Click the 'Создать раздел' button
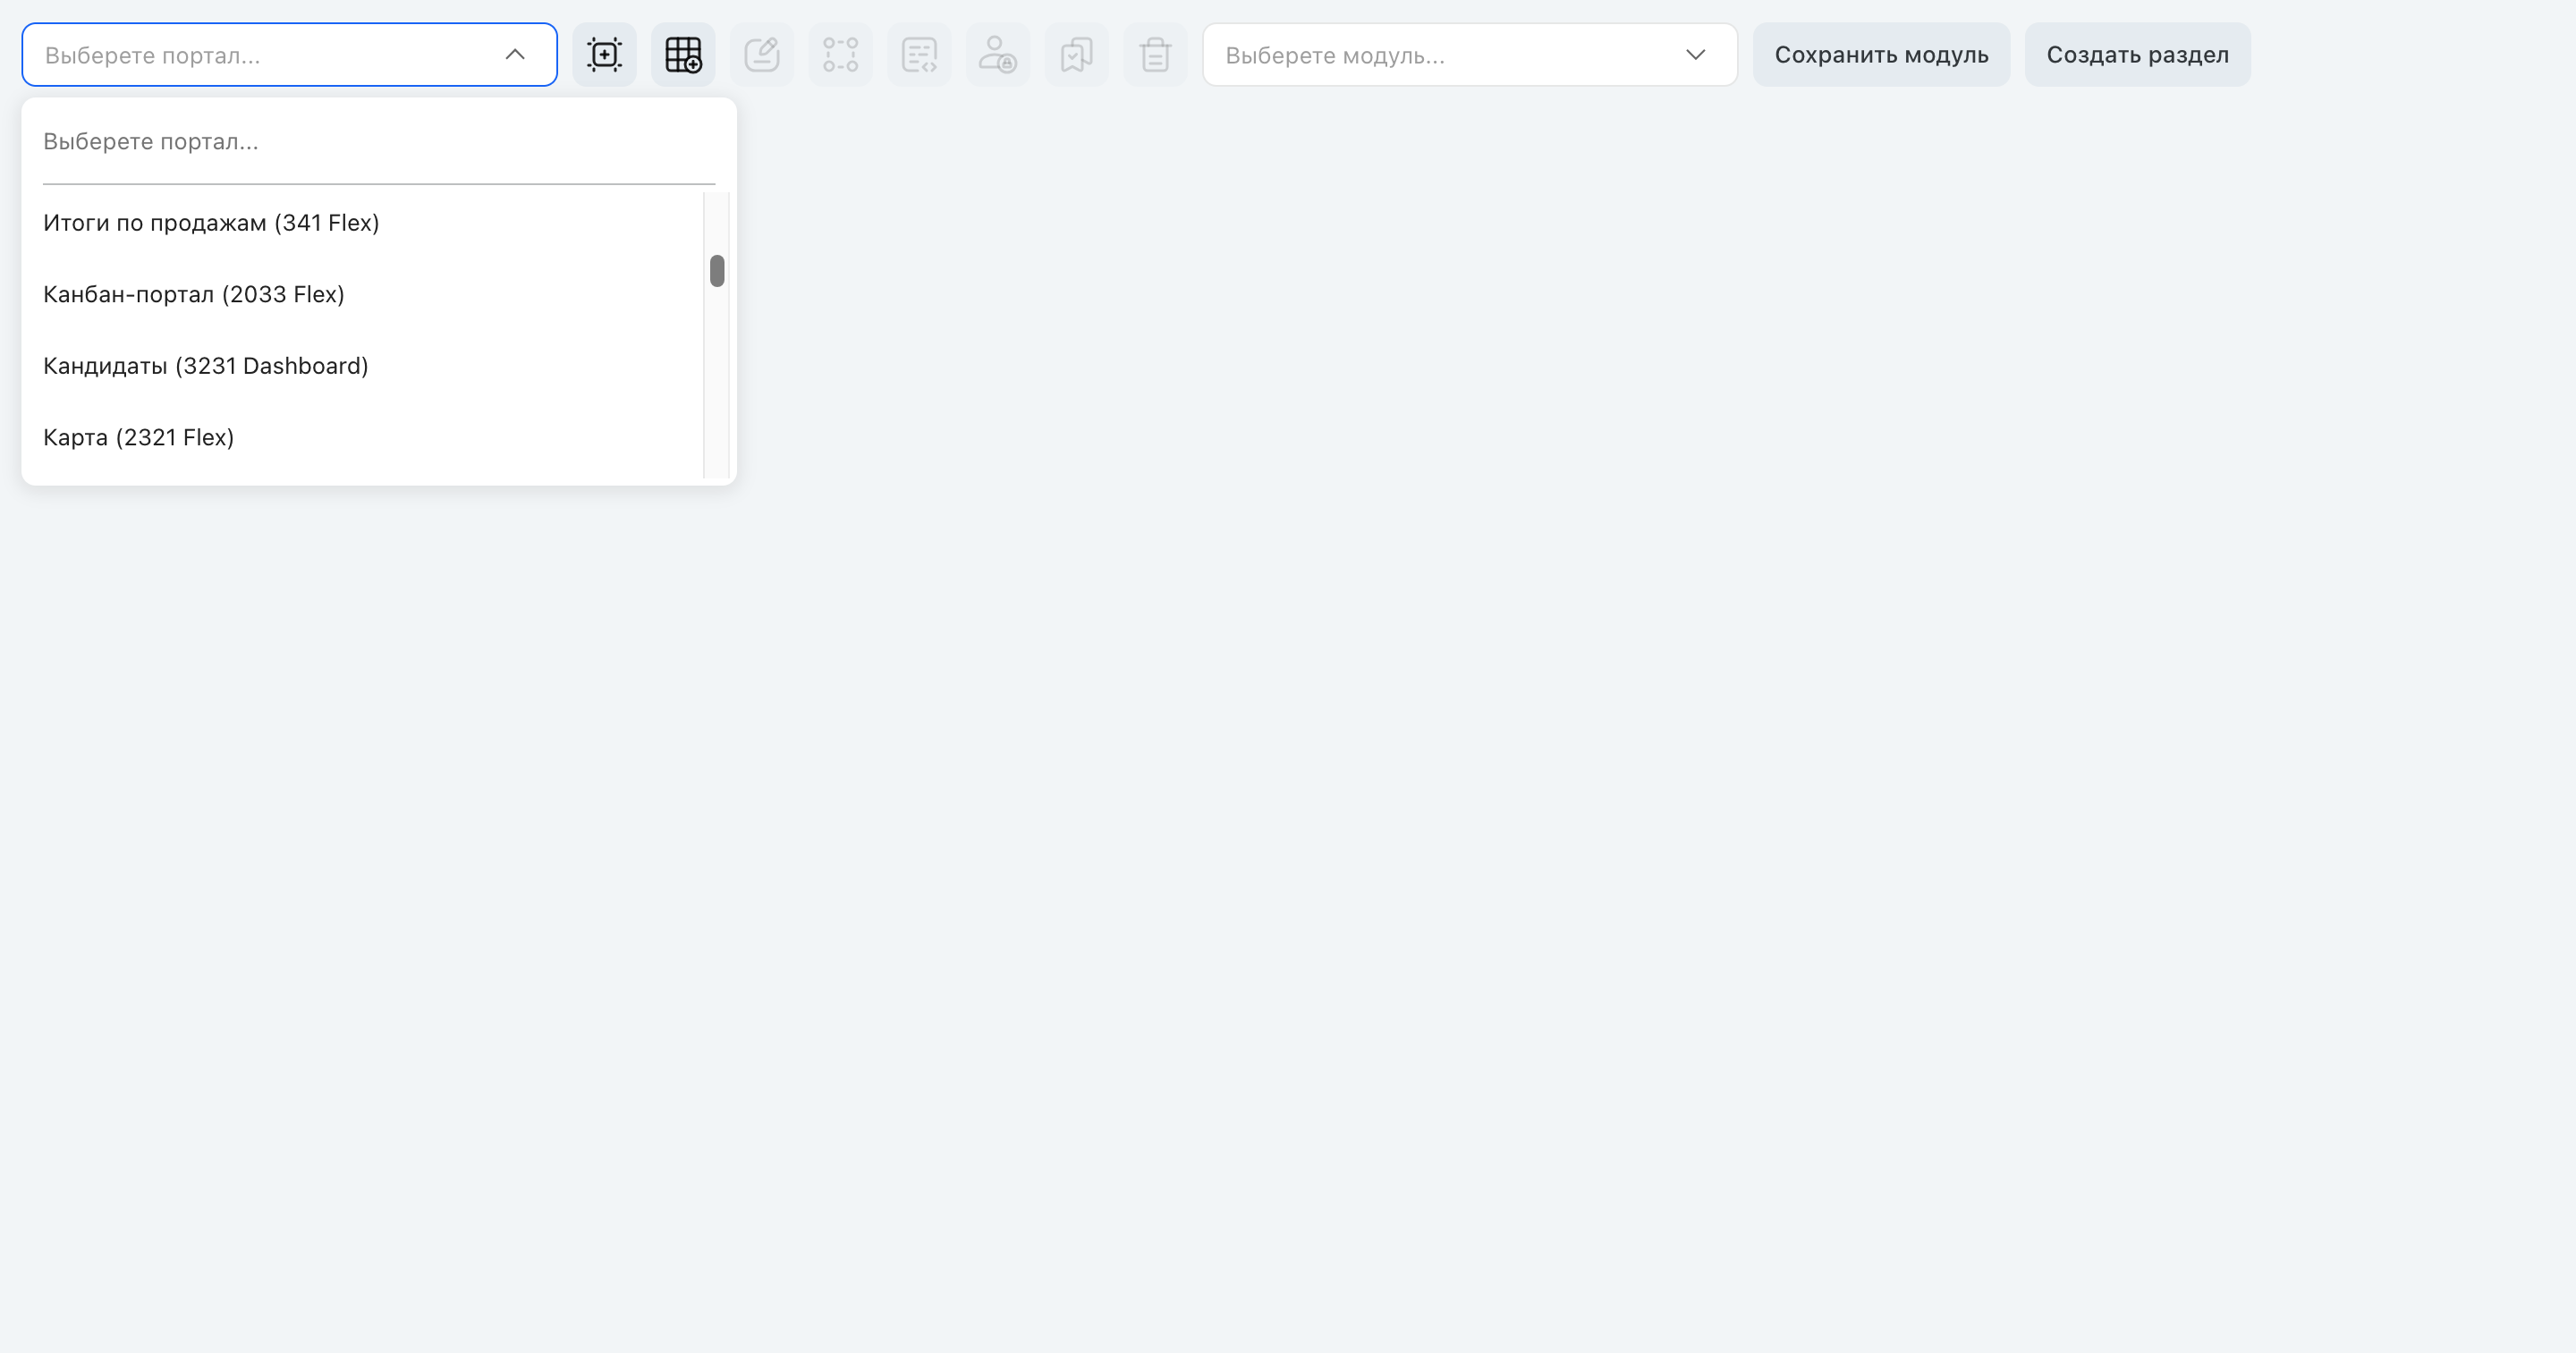 coord(2137,54)
